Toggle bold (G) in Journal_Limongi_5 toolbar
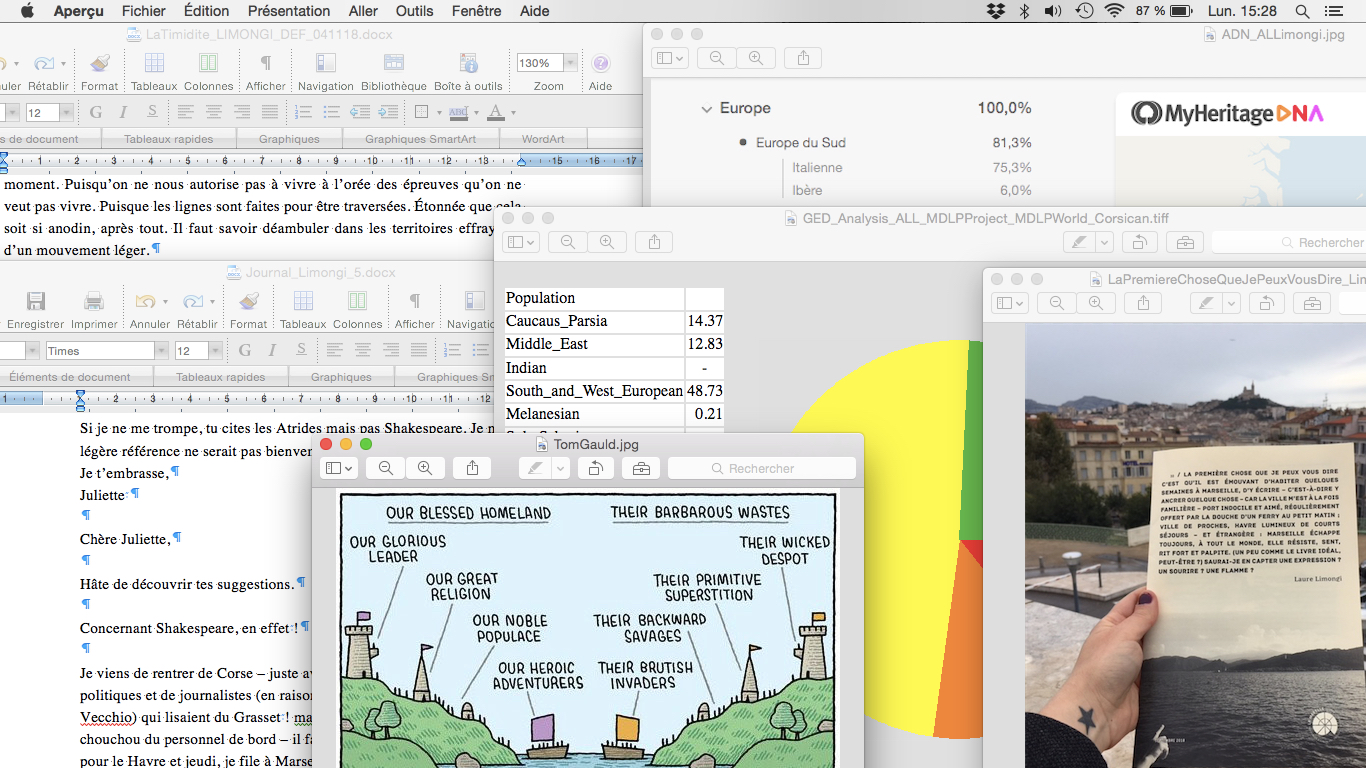 pos(245,350)
